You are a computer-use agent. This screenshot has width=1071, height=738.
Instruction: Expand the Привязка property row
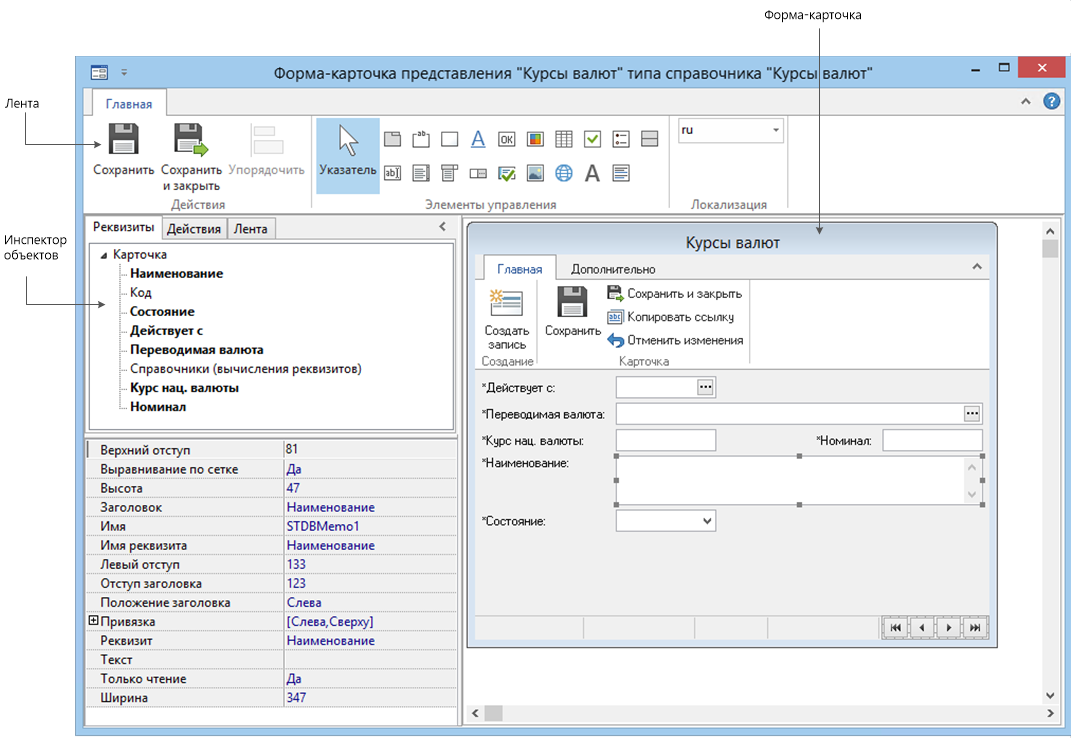(x=94, y=620)
